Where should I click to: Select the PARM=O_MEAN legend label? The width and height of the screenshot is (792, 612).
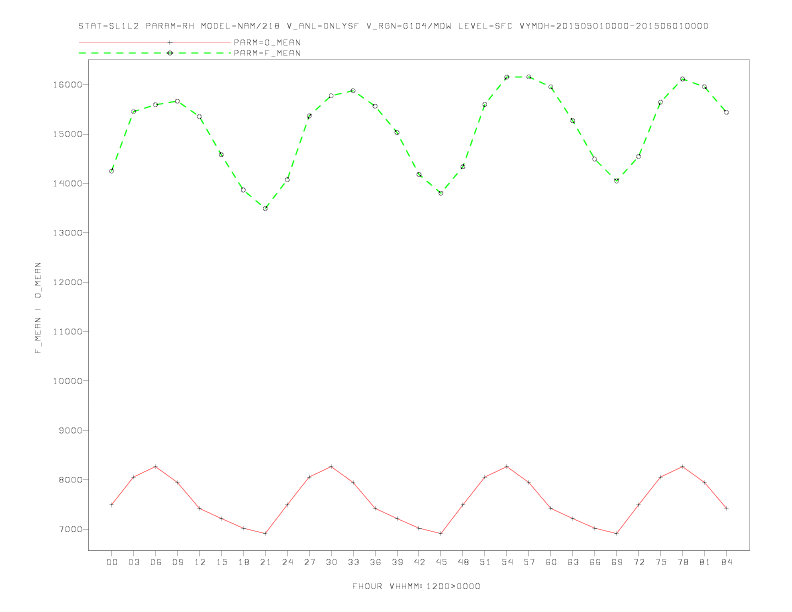tap(267, 42)
